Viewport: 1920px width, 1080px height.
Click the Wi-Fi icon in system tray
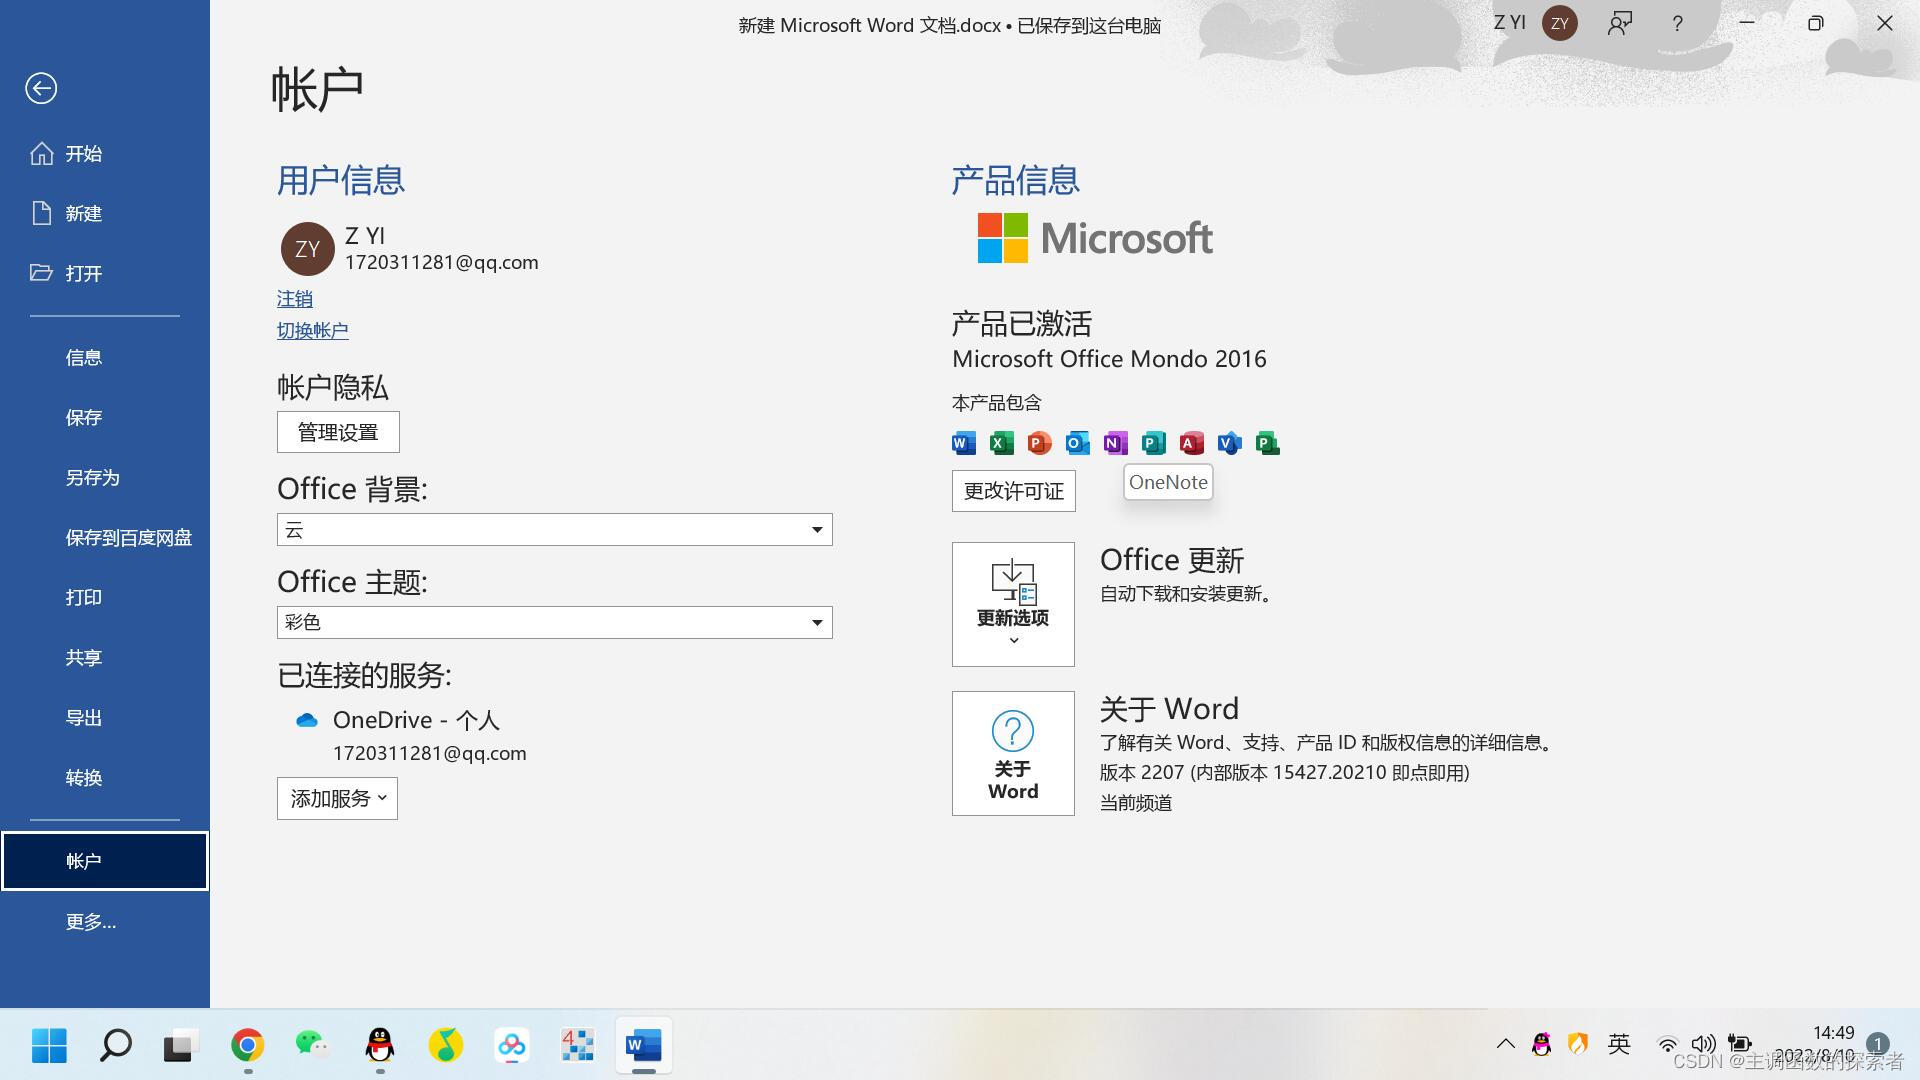pos(1667,1045)
